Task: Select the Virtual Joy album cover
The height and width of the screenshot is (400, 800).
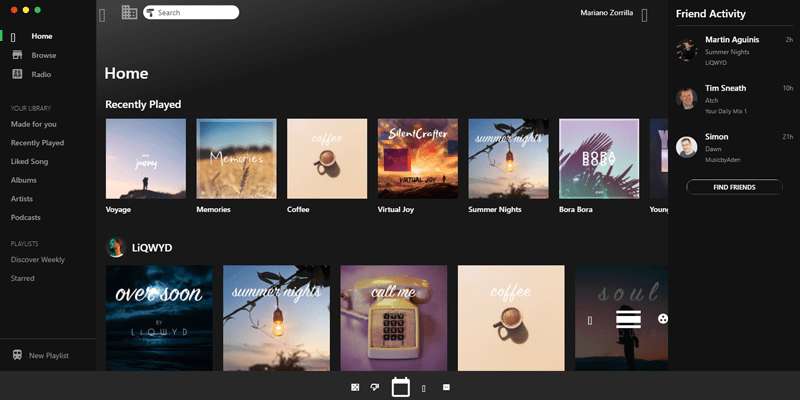Action: tap(418, 159)
